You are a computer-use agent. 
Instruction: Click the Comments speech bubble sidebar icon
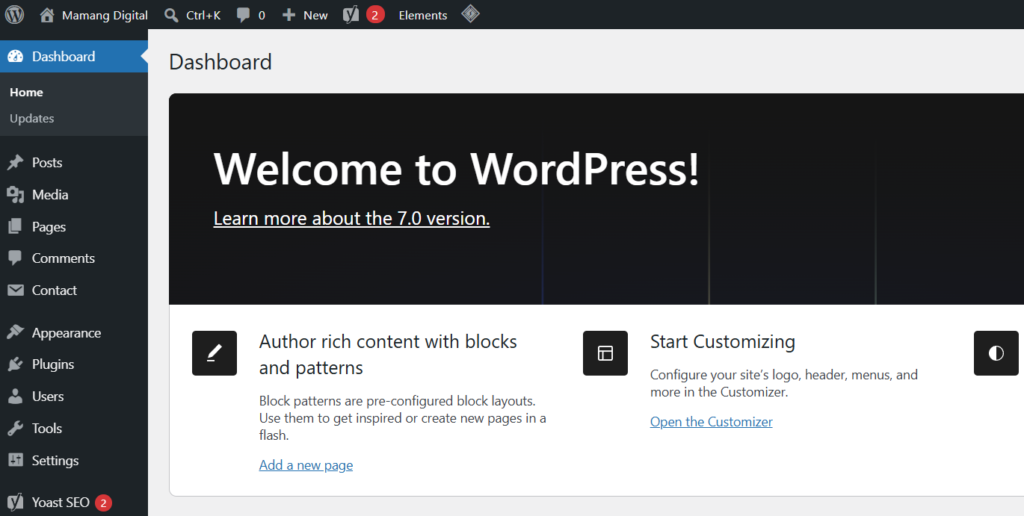[x=15, y=259]
